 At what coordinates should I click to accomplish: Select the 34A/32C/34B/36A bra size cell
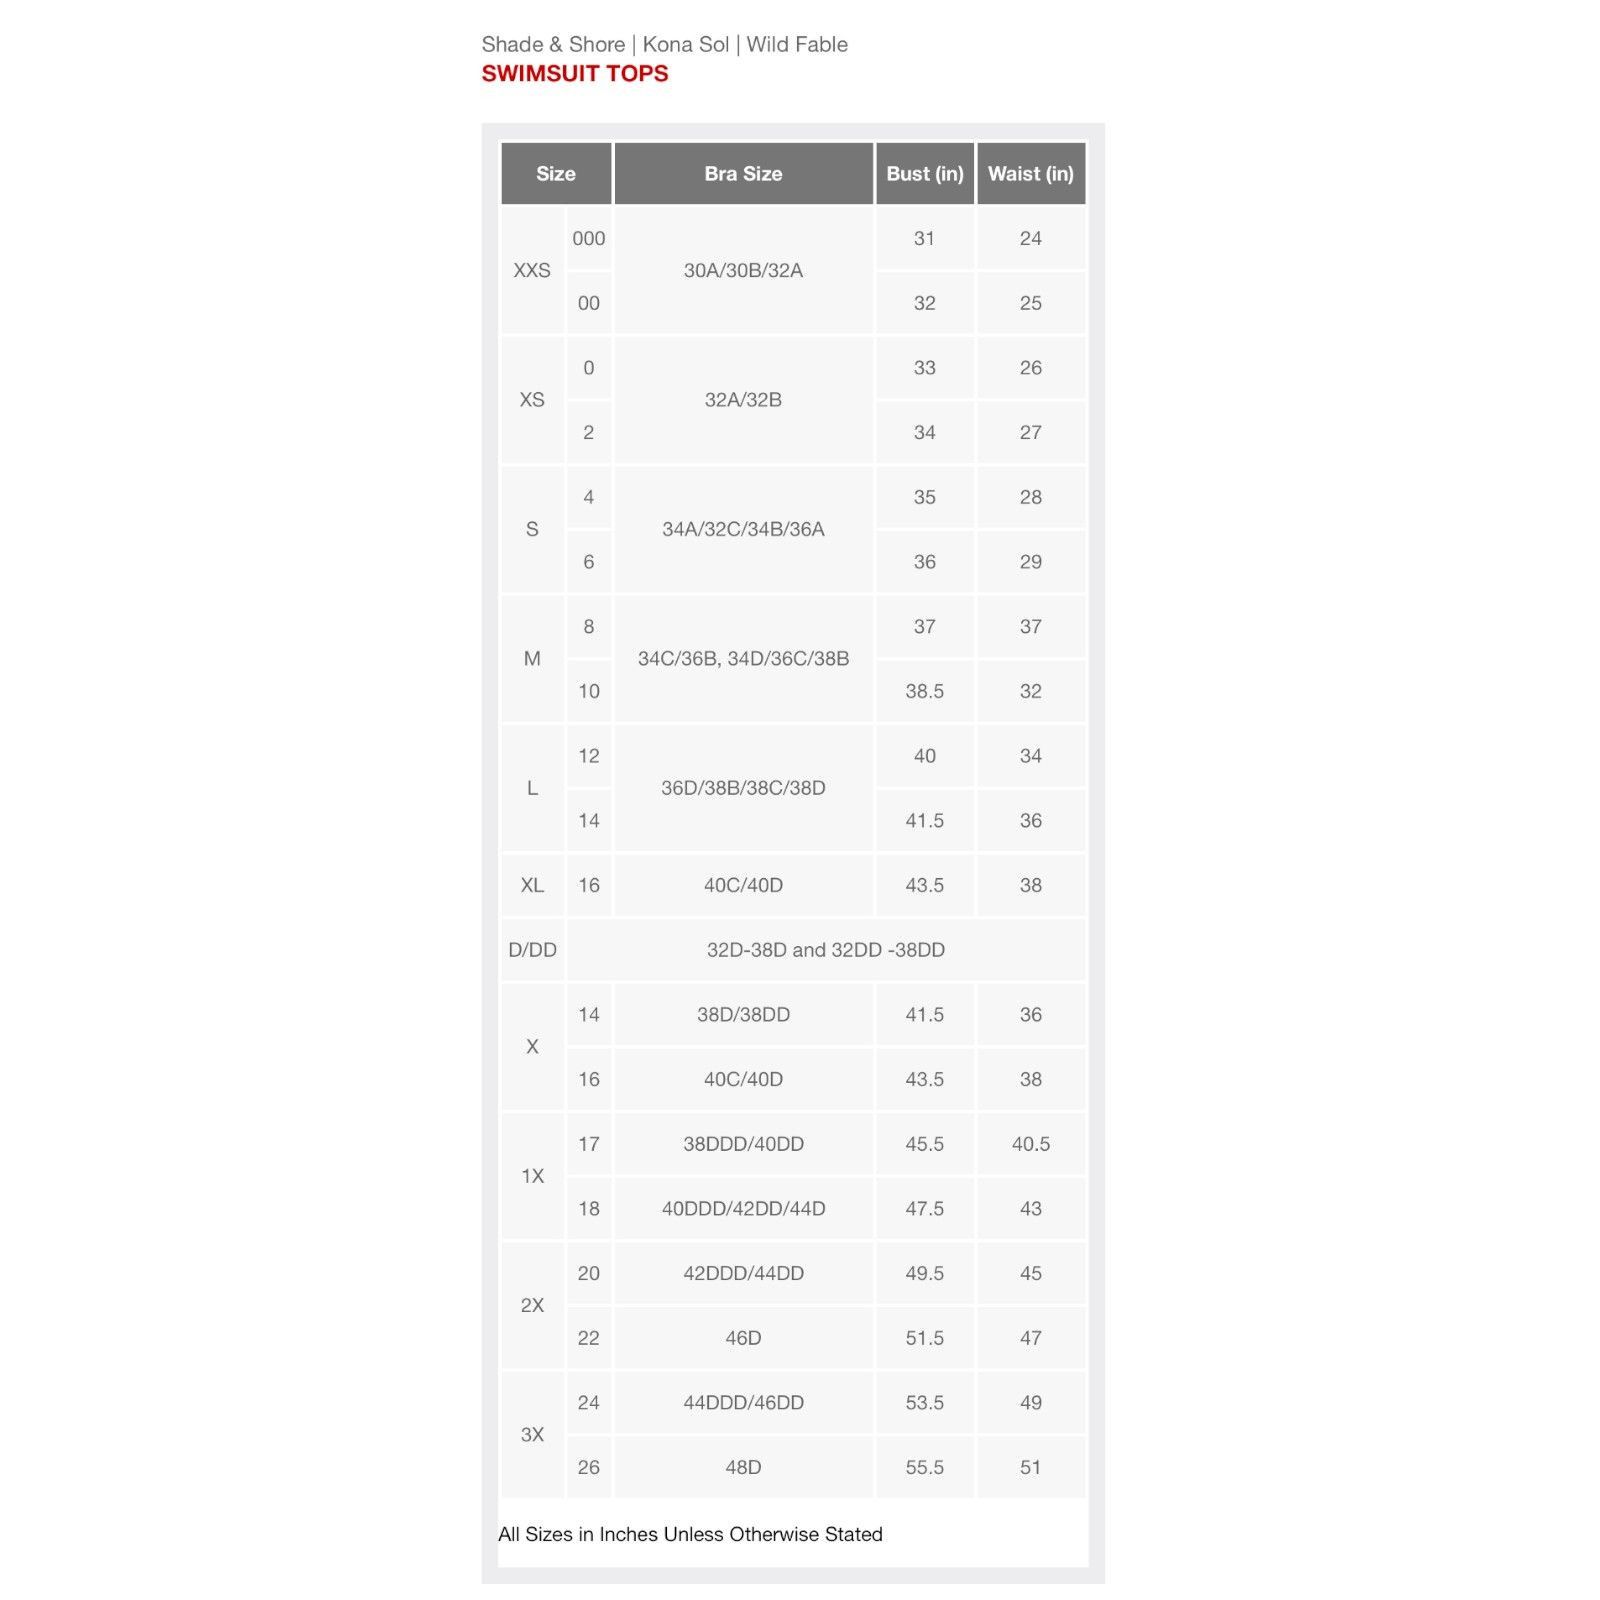(x=743, y=529)
